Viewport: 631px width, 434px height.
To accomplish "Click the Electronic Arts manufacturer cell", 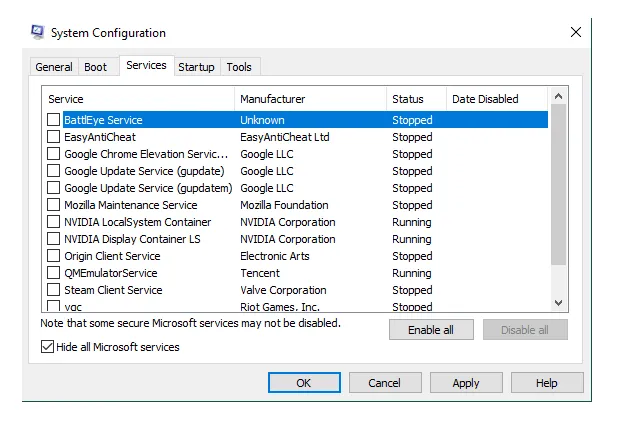I will pos(275,256).
